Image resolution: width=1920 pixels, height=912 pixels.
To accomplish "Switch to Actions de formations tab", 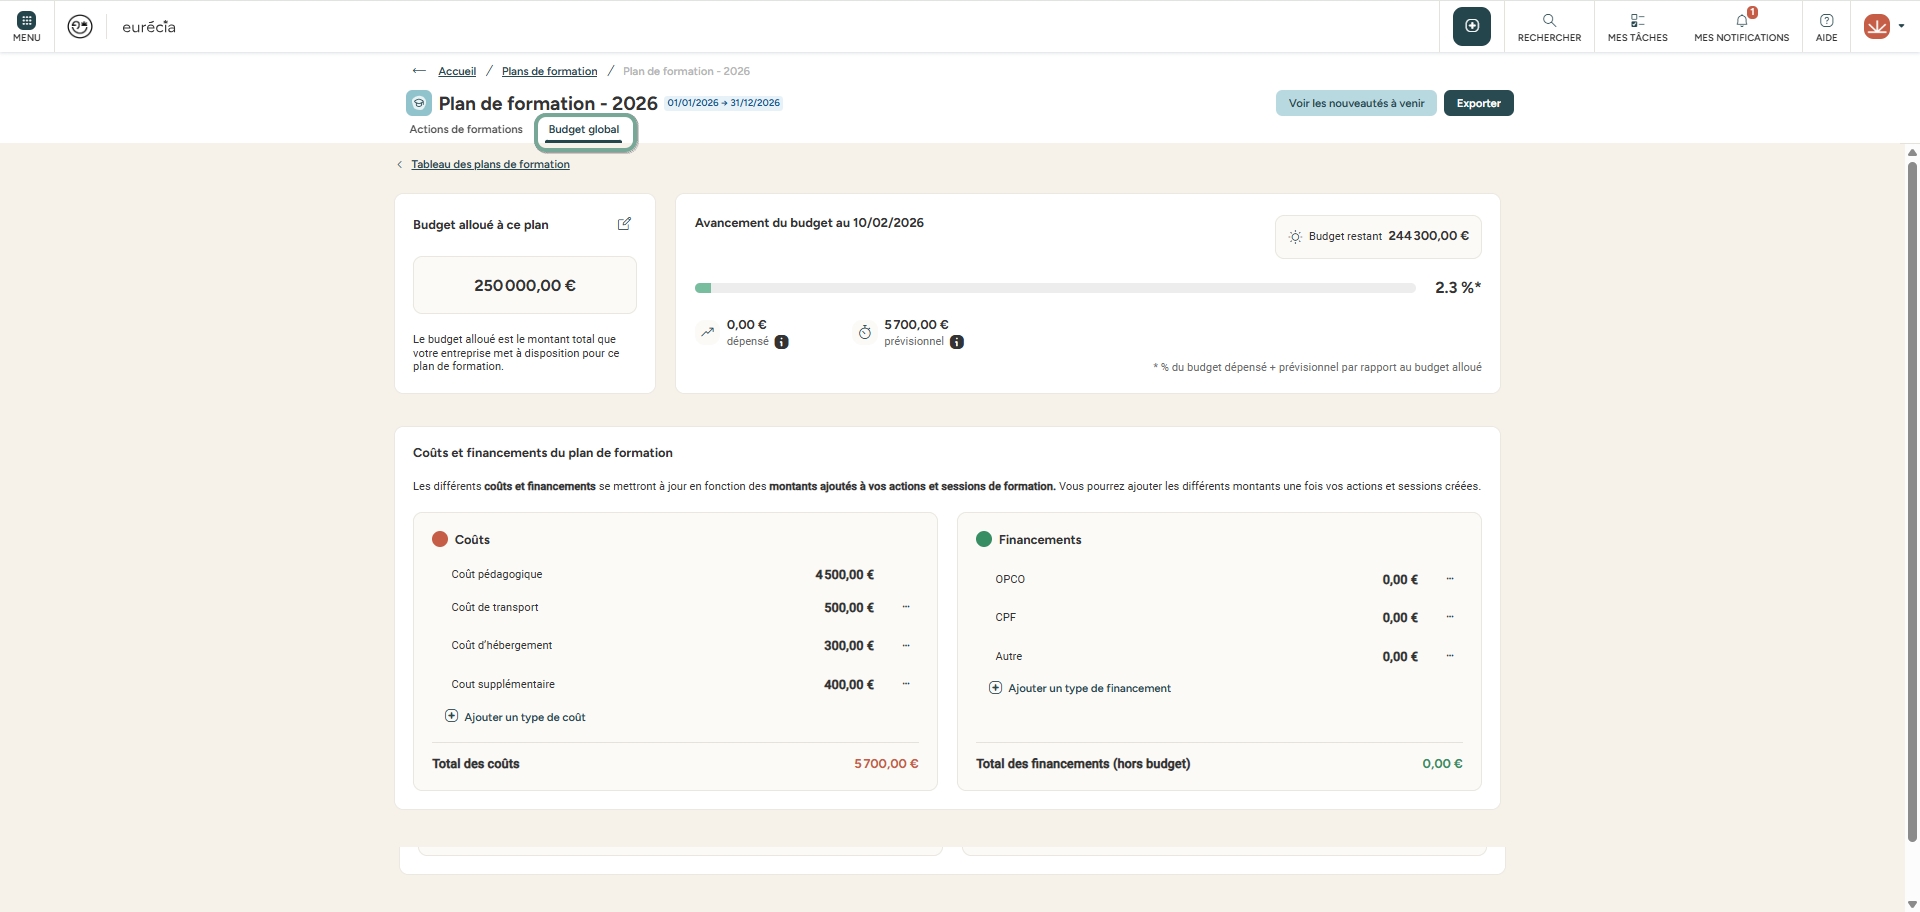I will tap(466, 130).
